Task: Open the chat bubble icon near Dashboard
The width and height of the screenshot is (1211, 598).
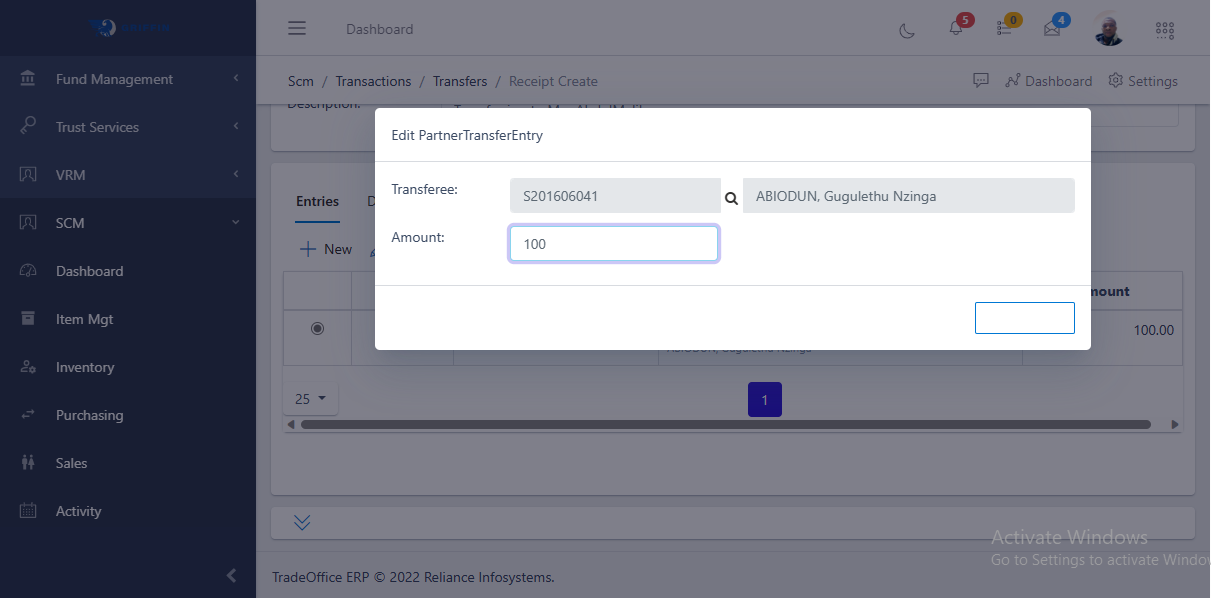Action: 981,80
